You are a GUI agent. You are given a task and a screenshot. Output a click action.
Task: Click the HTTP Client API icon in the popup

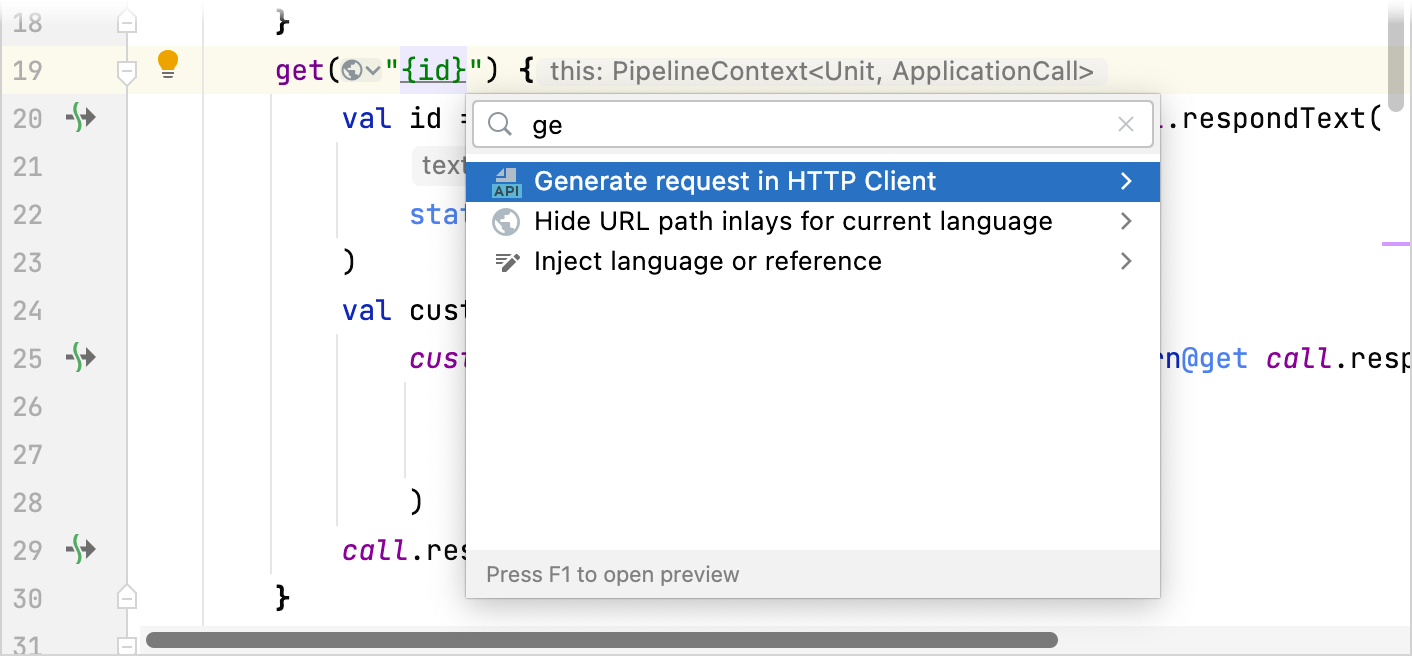coord(508,181)
